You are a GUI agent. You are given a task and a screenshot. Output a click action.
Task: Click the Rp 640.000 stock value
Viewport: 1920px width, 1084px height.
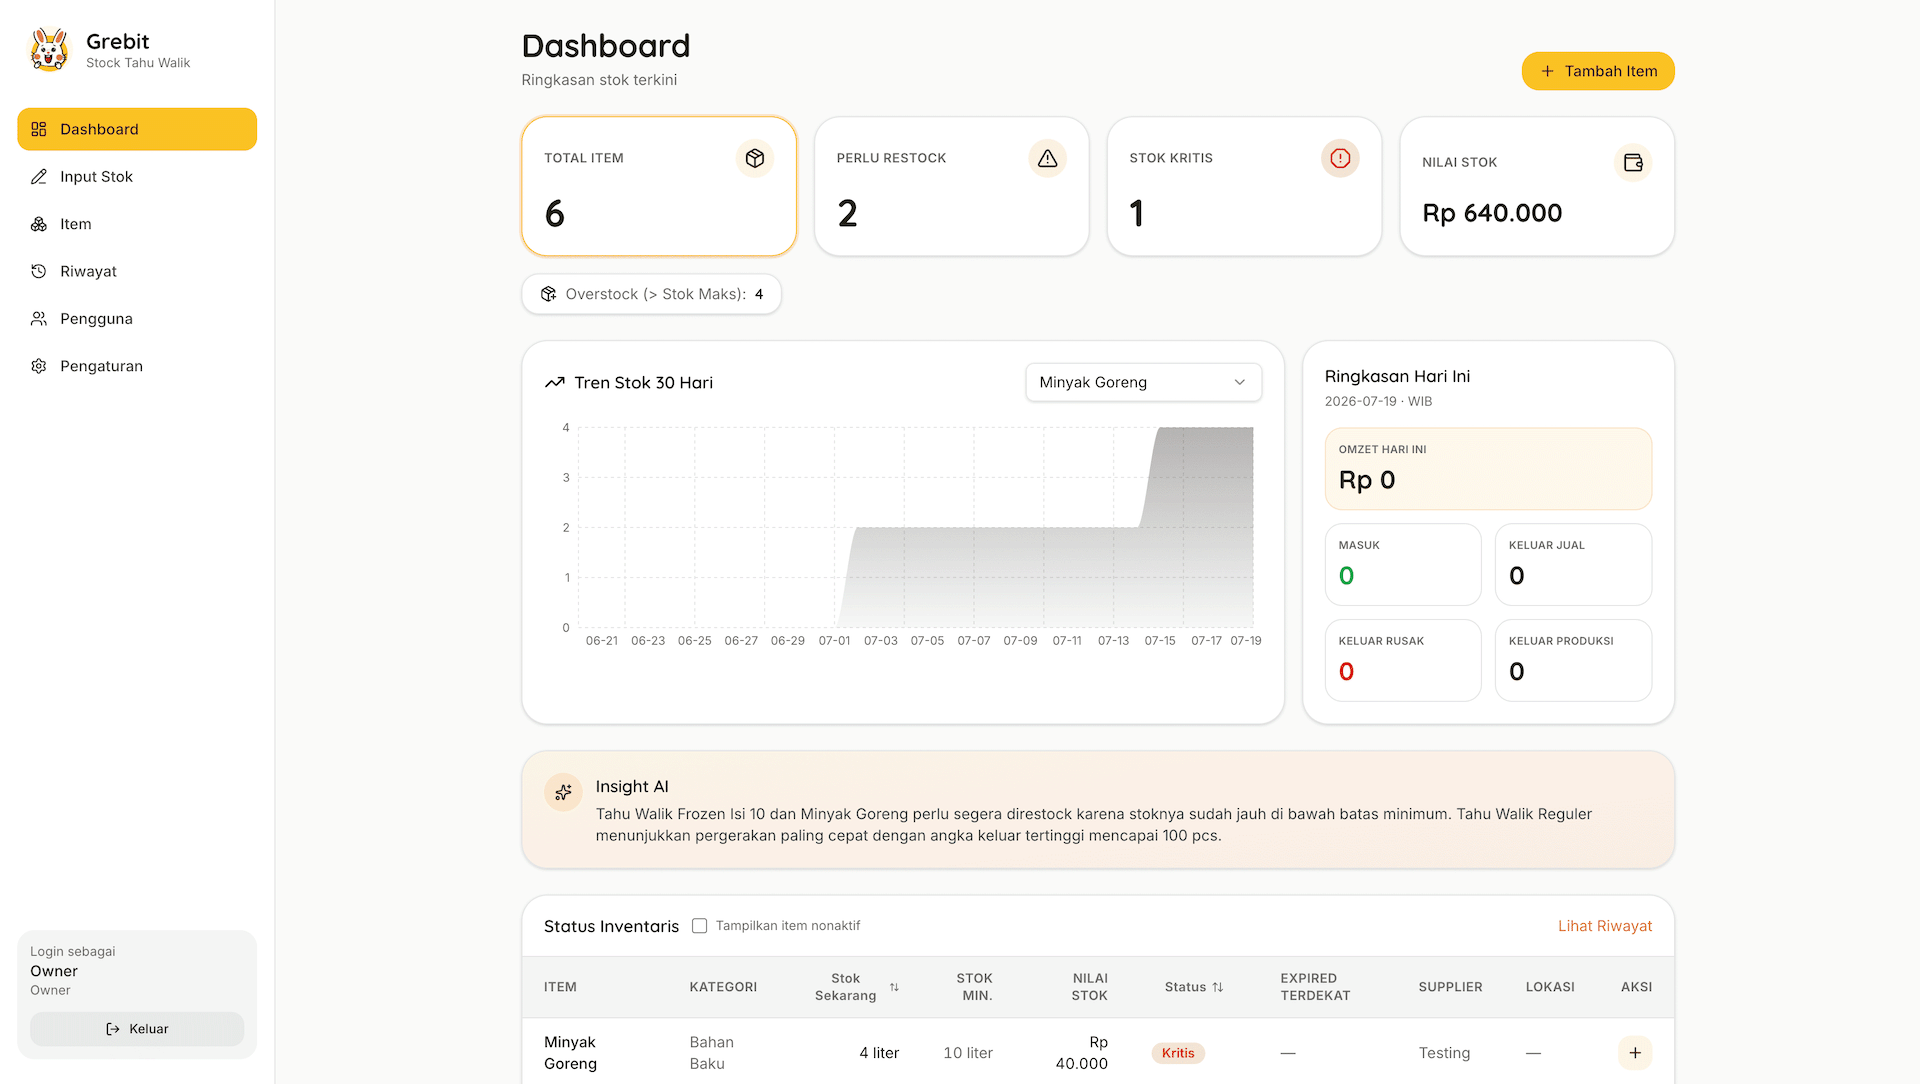pyautogui.click(x=1492, y=213)
